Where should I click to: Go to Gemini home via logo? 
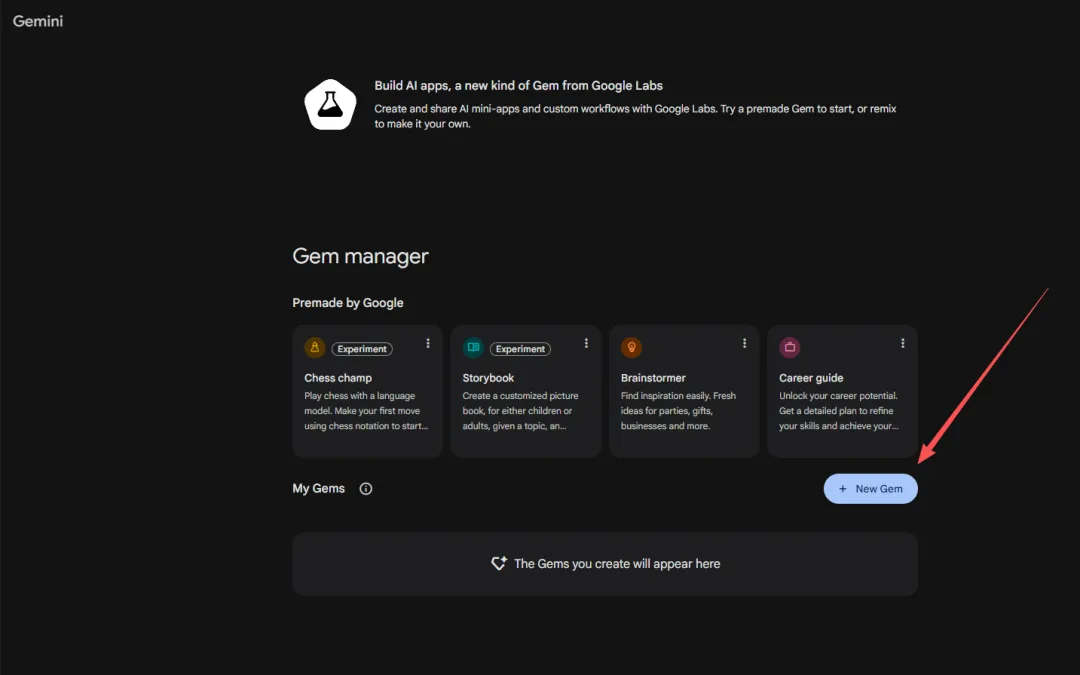point(38,20)
